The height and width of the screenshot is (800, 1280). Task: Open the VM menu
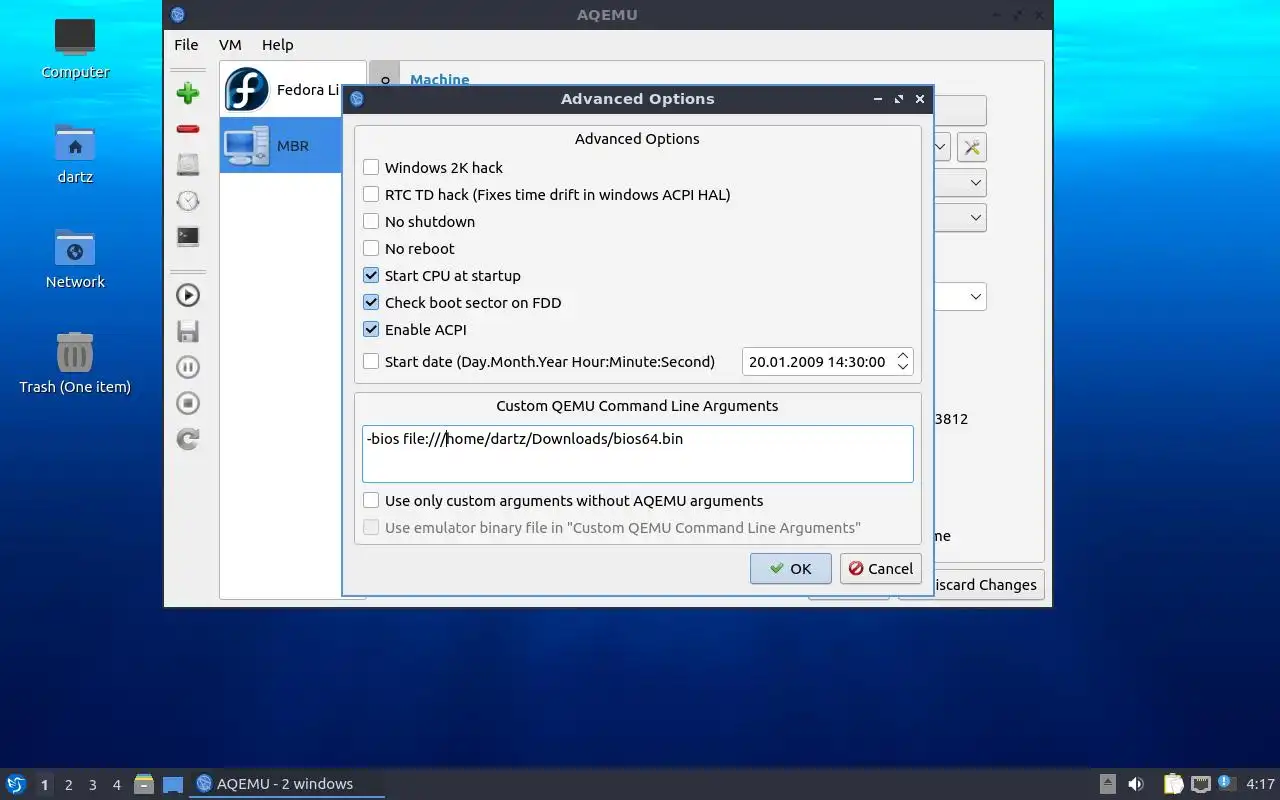230,45
